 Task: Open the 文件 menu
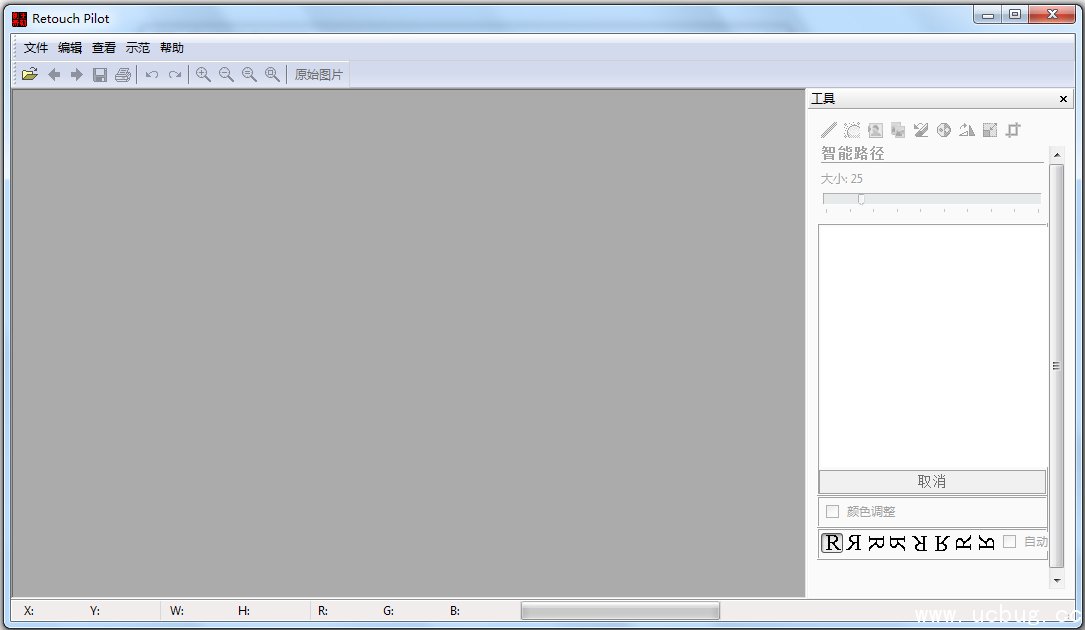tap(36, 48)
